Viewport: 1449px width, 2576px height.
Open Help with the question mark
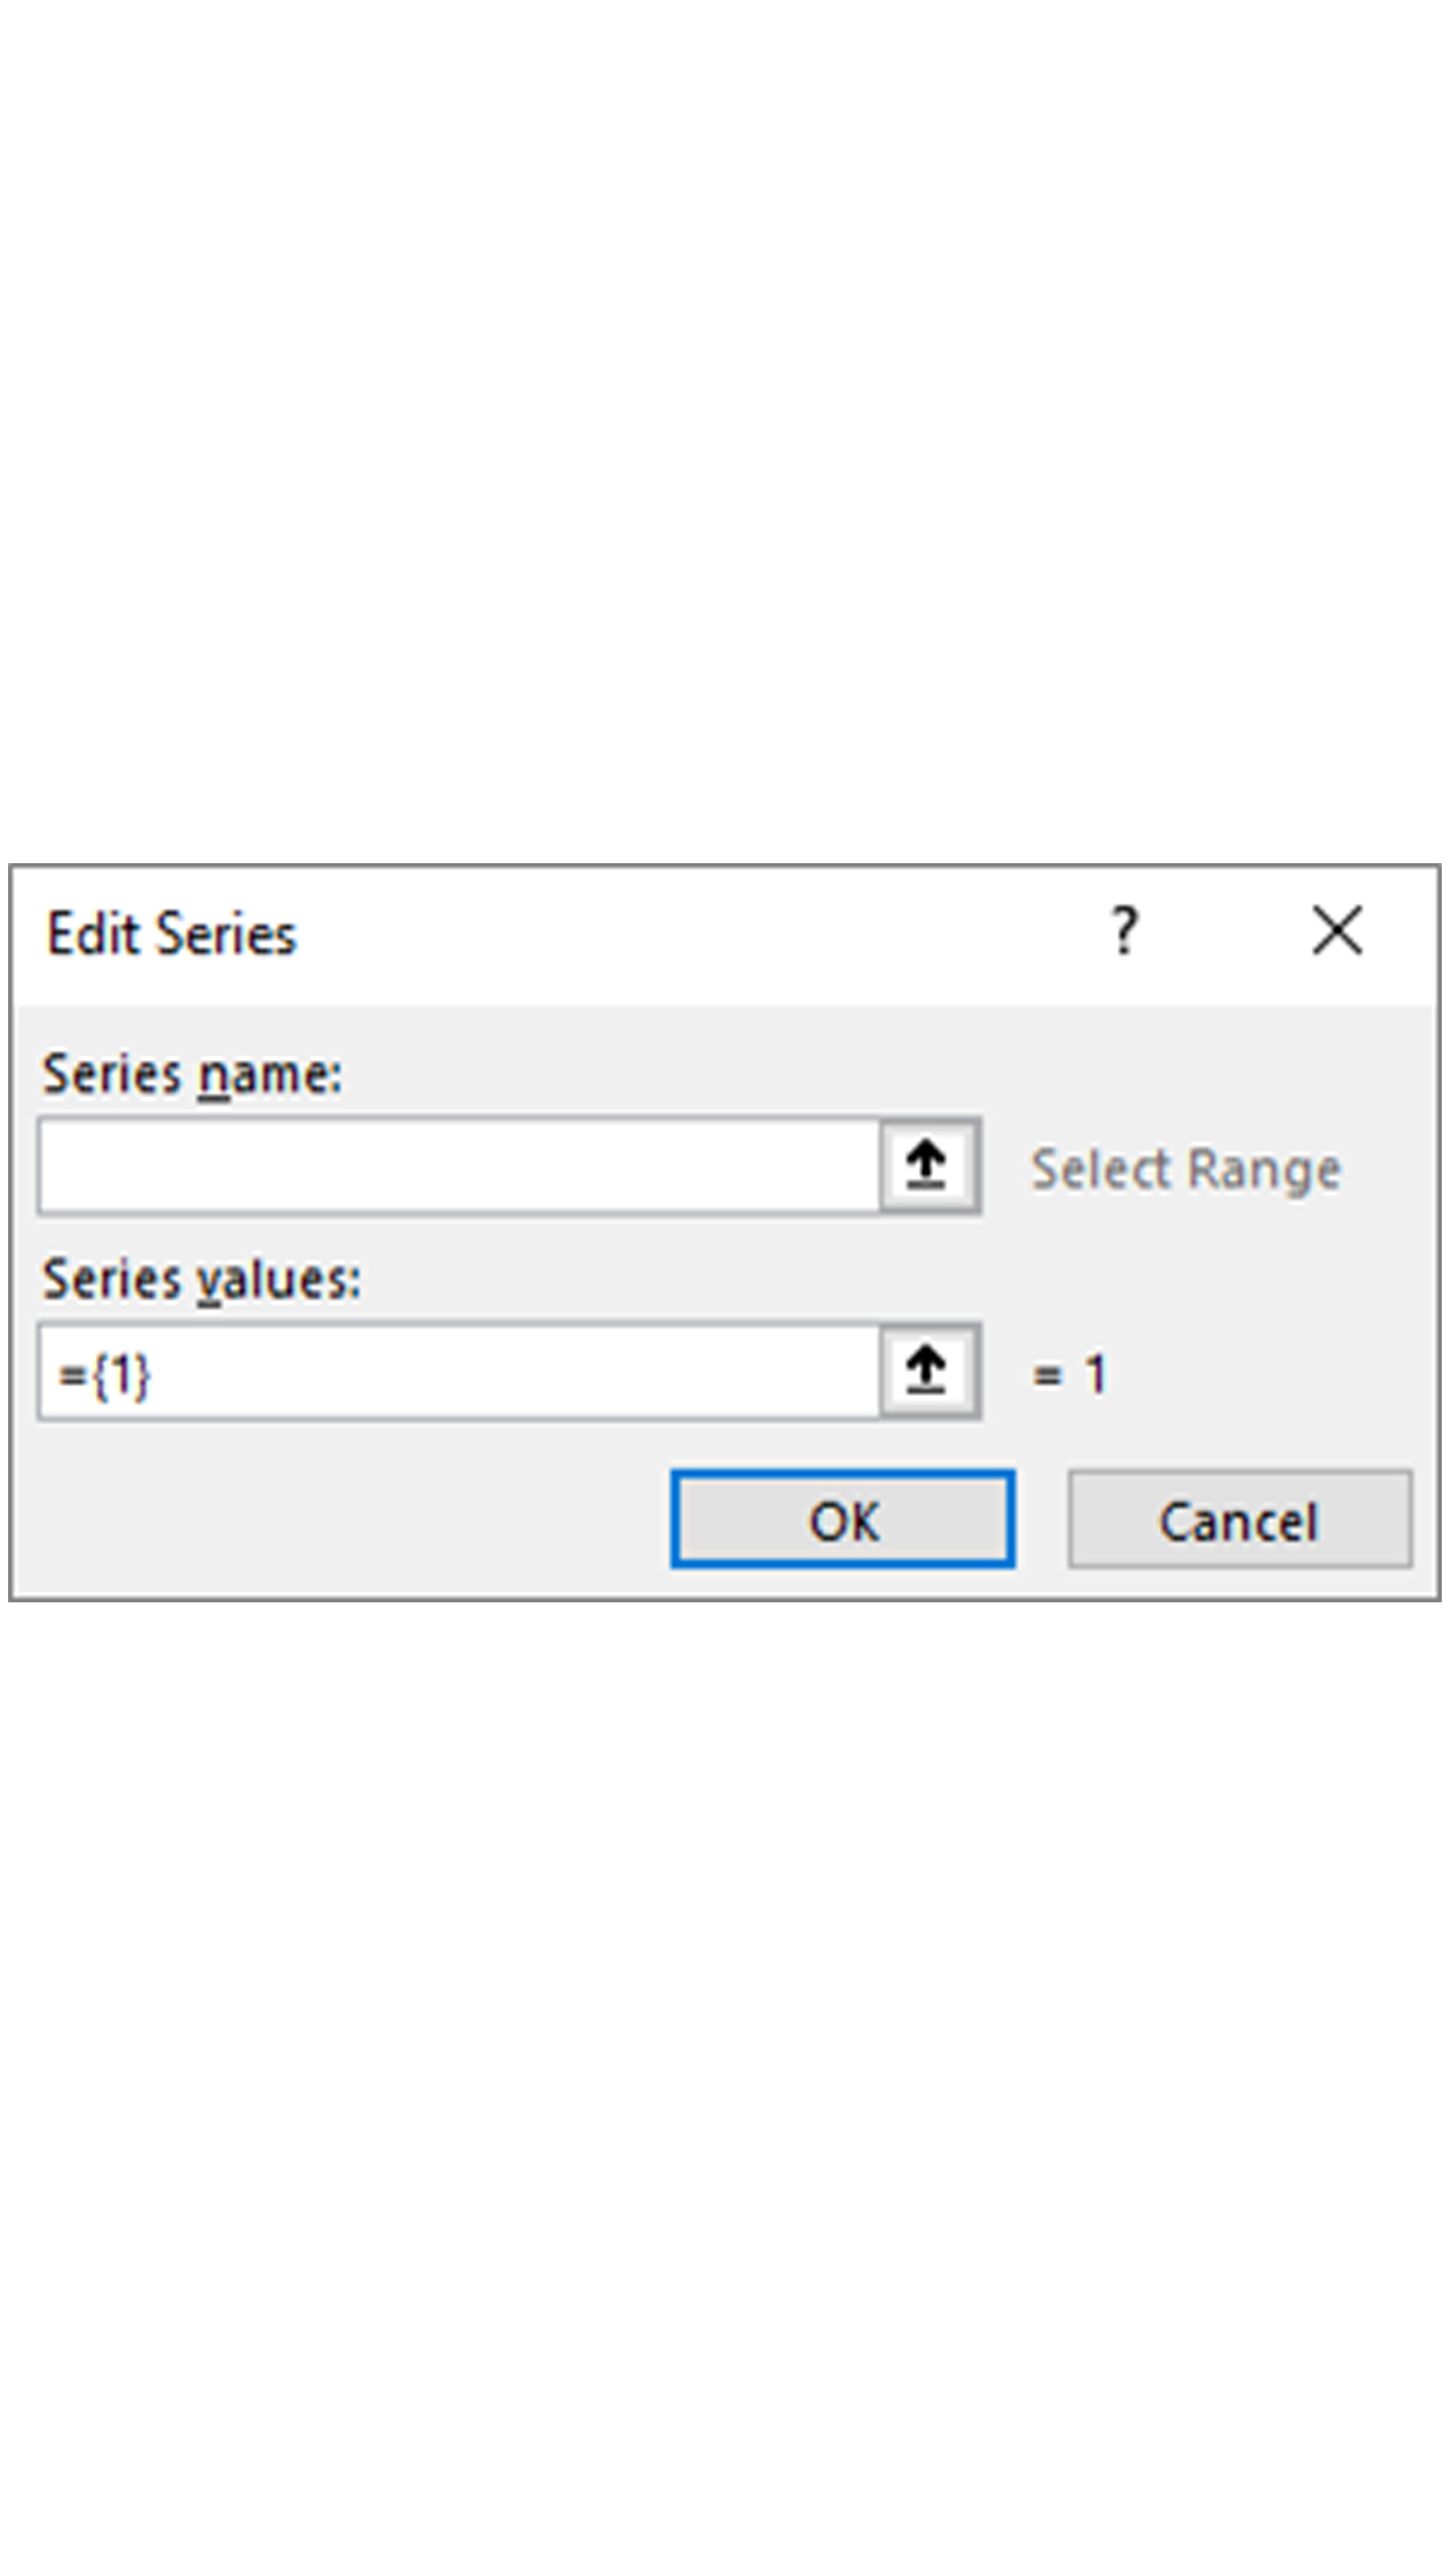click(x=1125, y=931)
